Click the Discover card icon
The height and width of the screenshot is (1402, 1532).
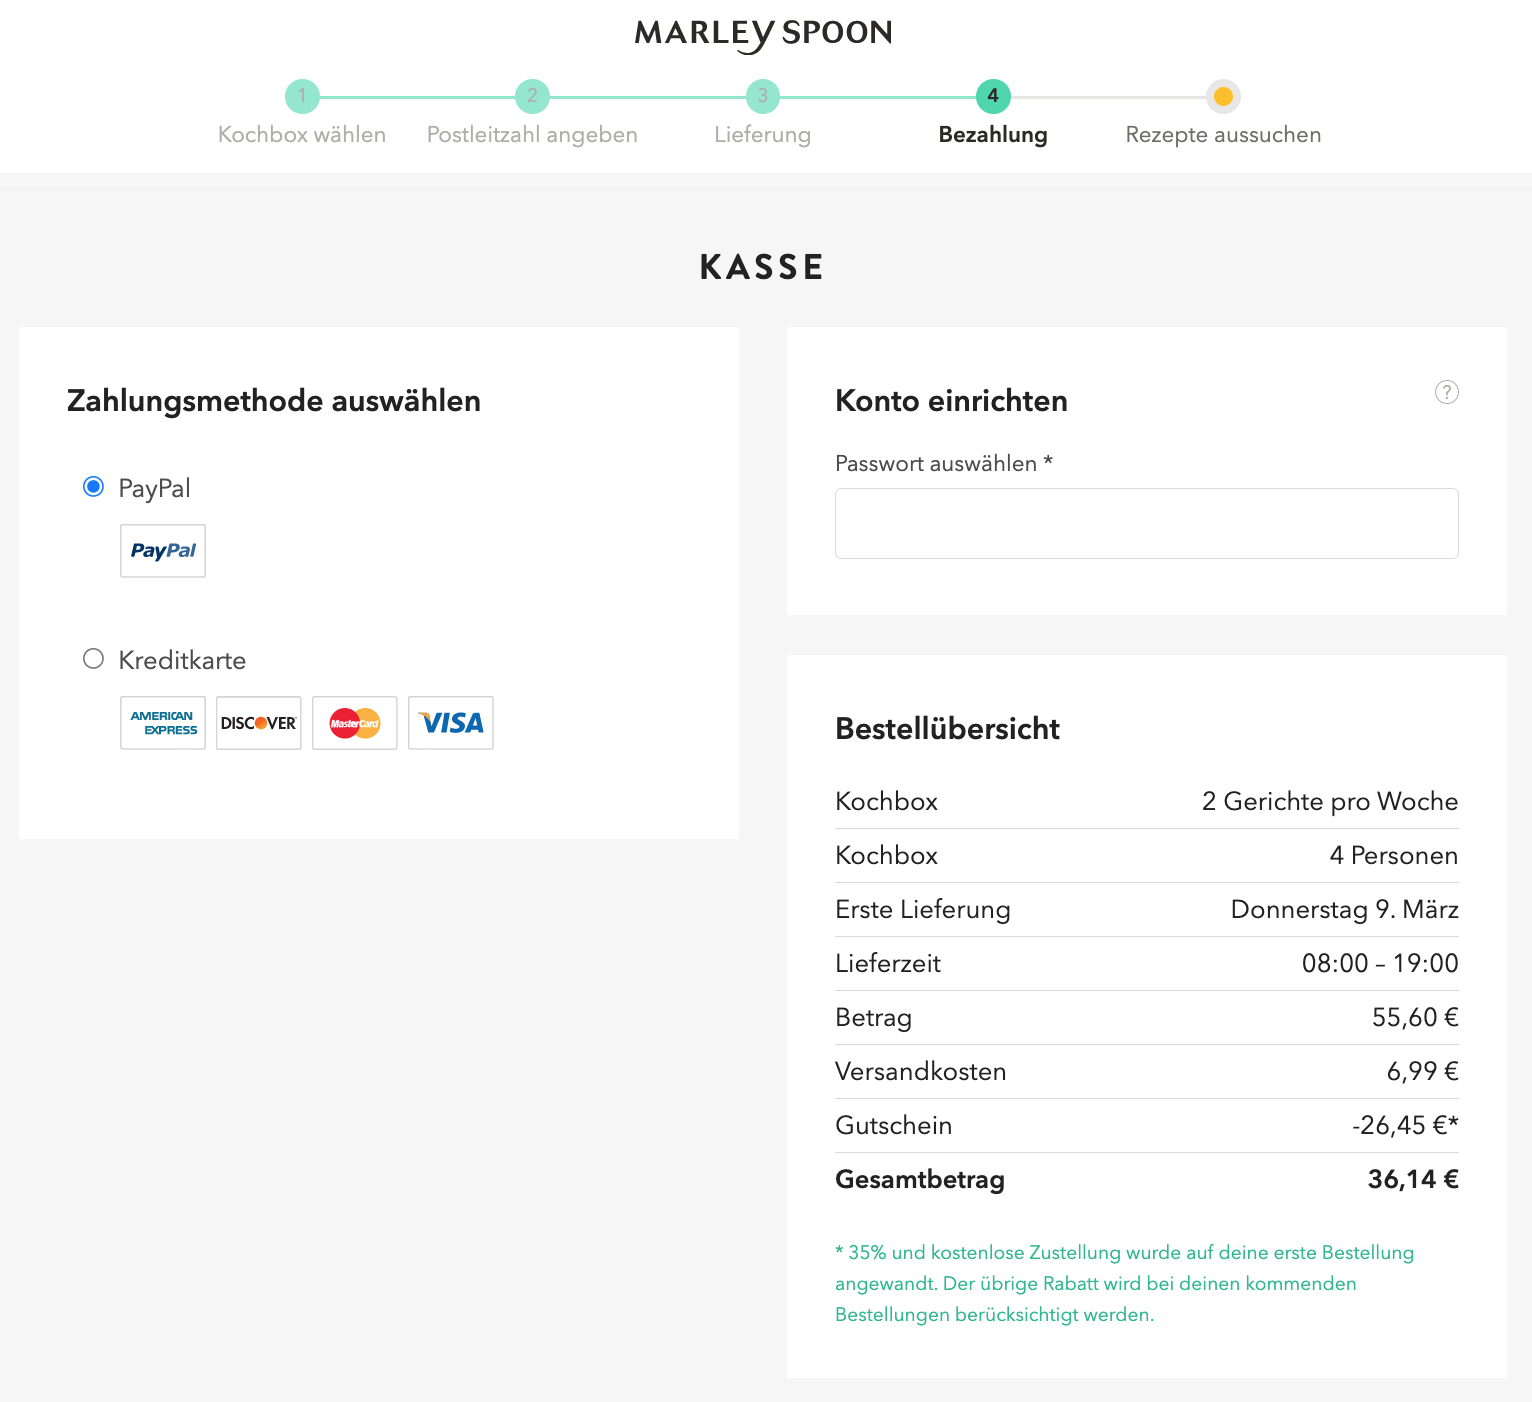click(x=258, y=722)
